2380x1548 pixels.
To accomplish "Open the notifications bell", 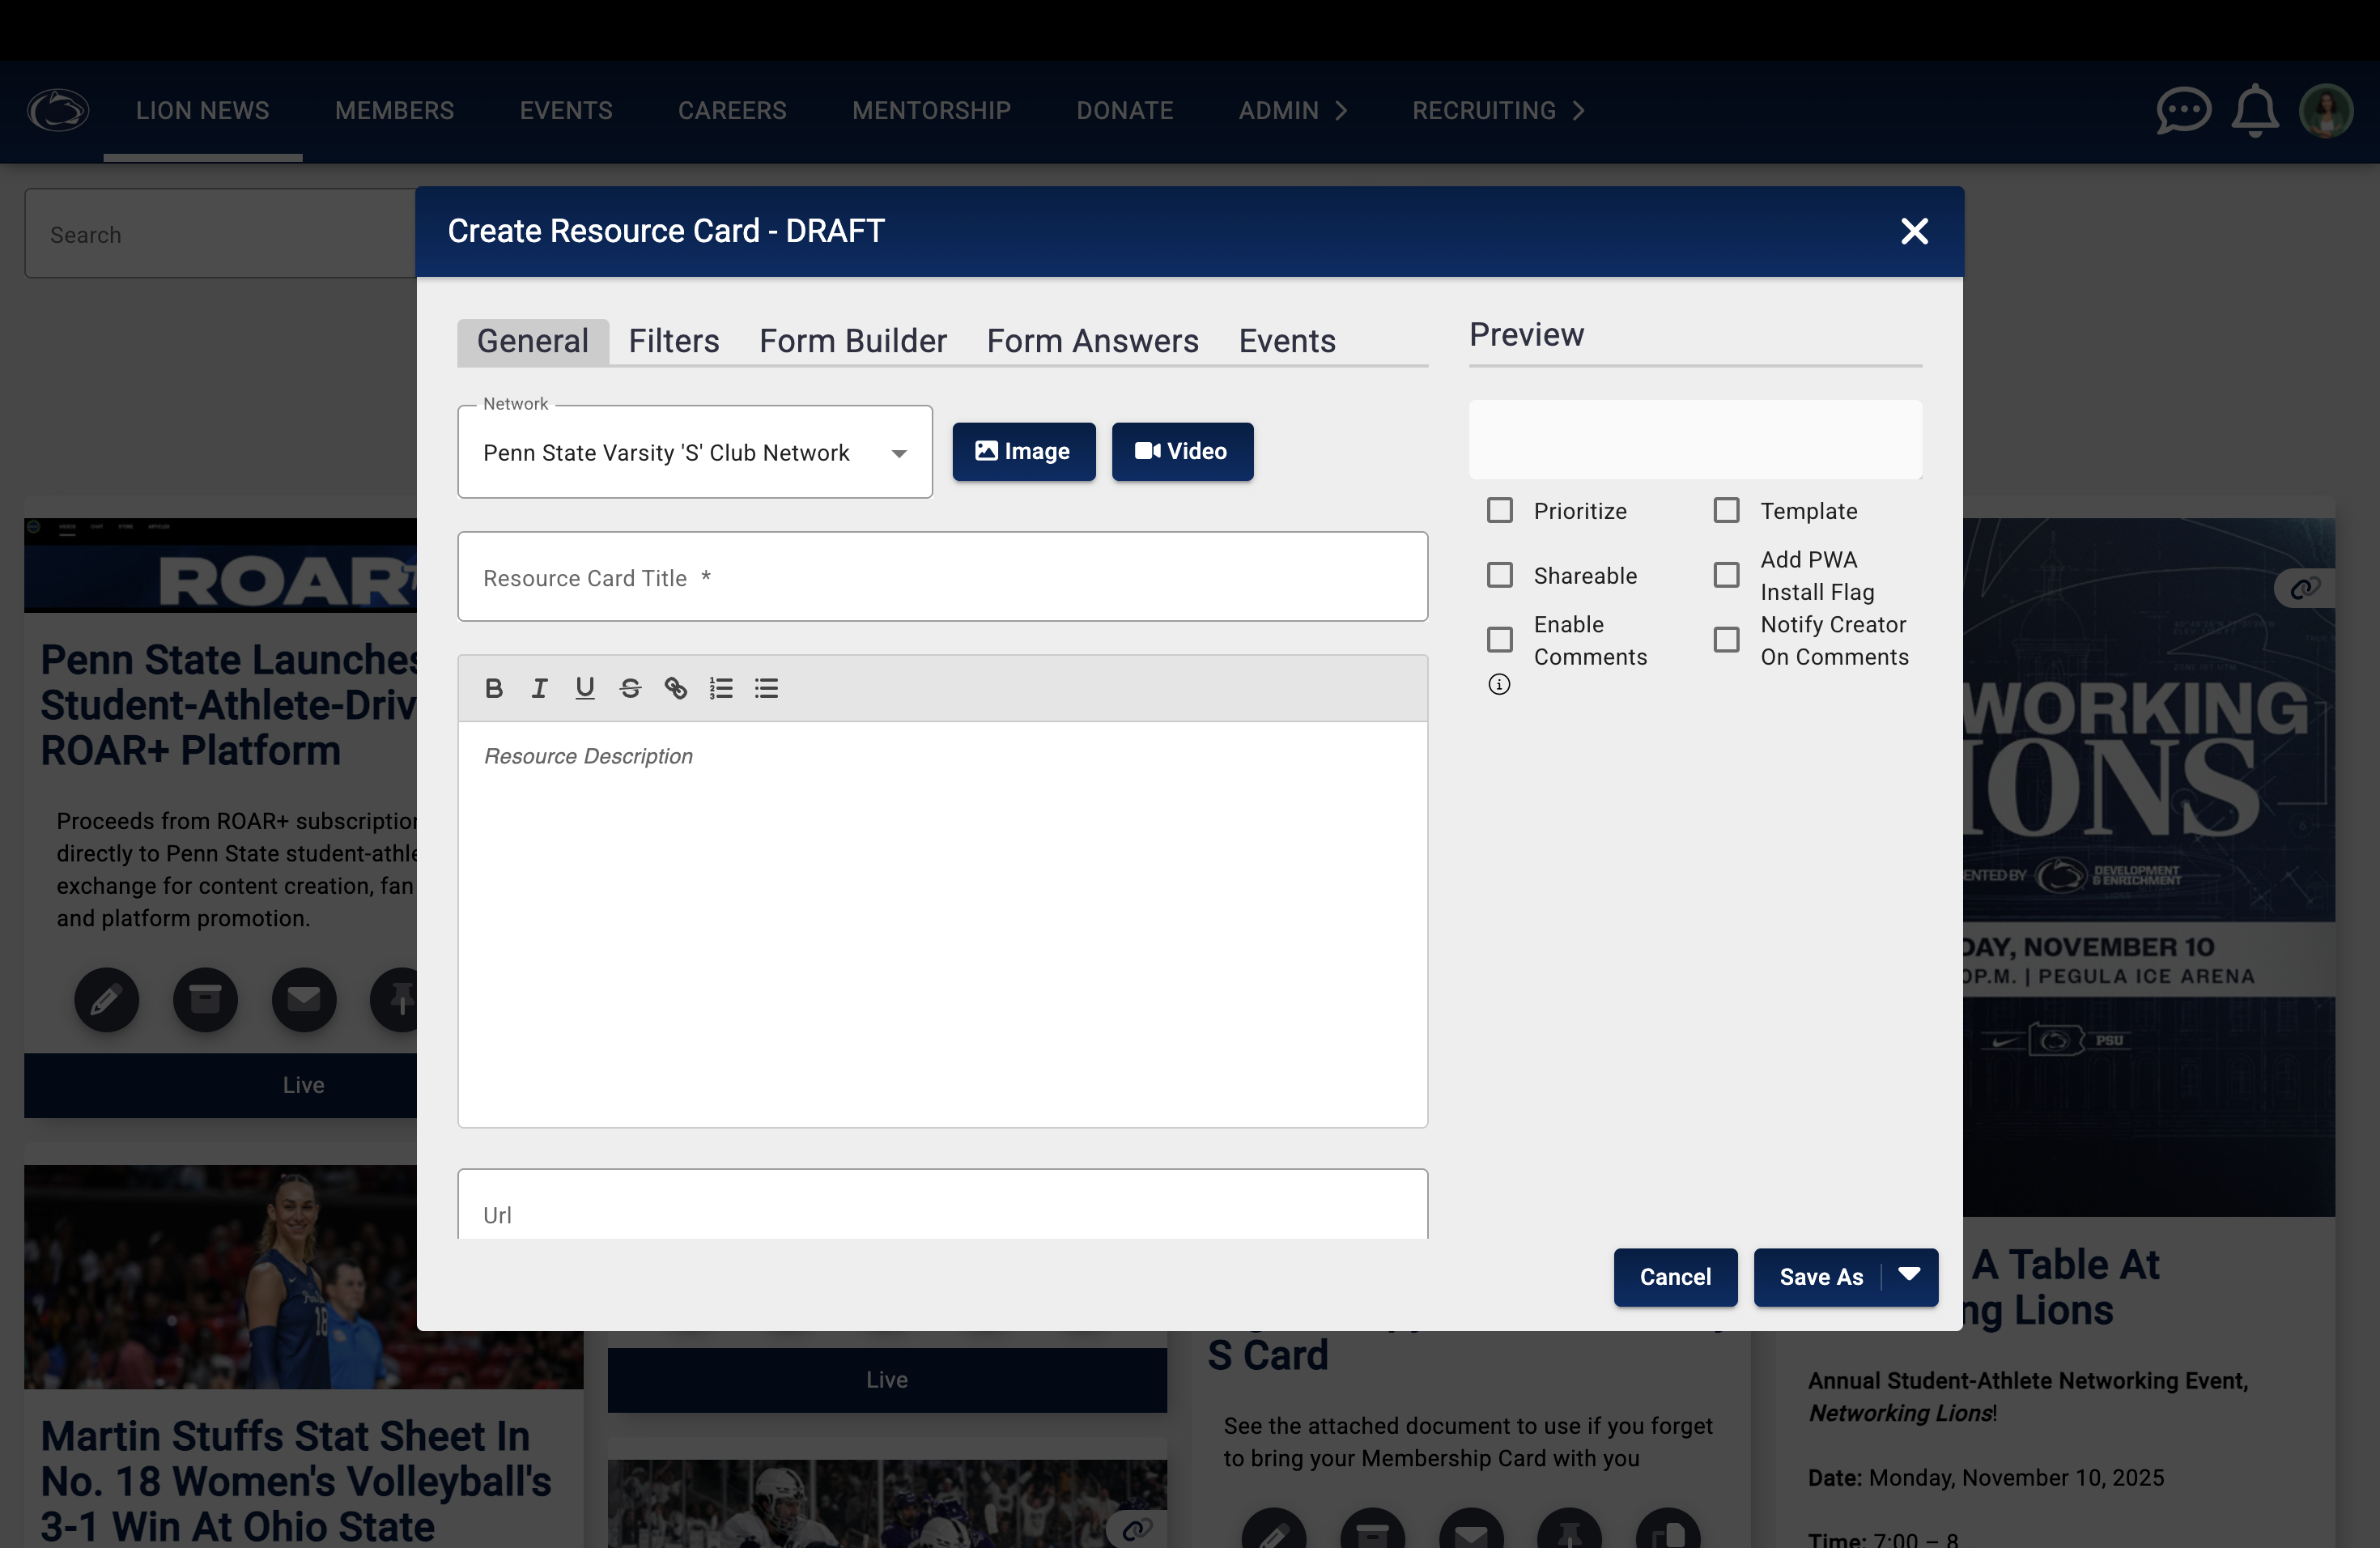I will click(2255, 111).
